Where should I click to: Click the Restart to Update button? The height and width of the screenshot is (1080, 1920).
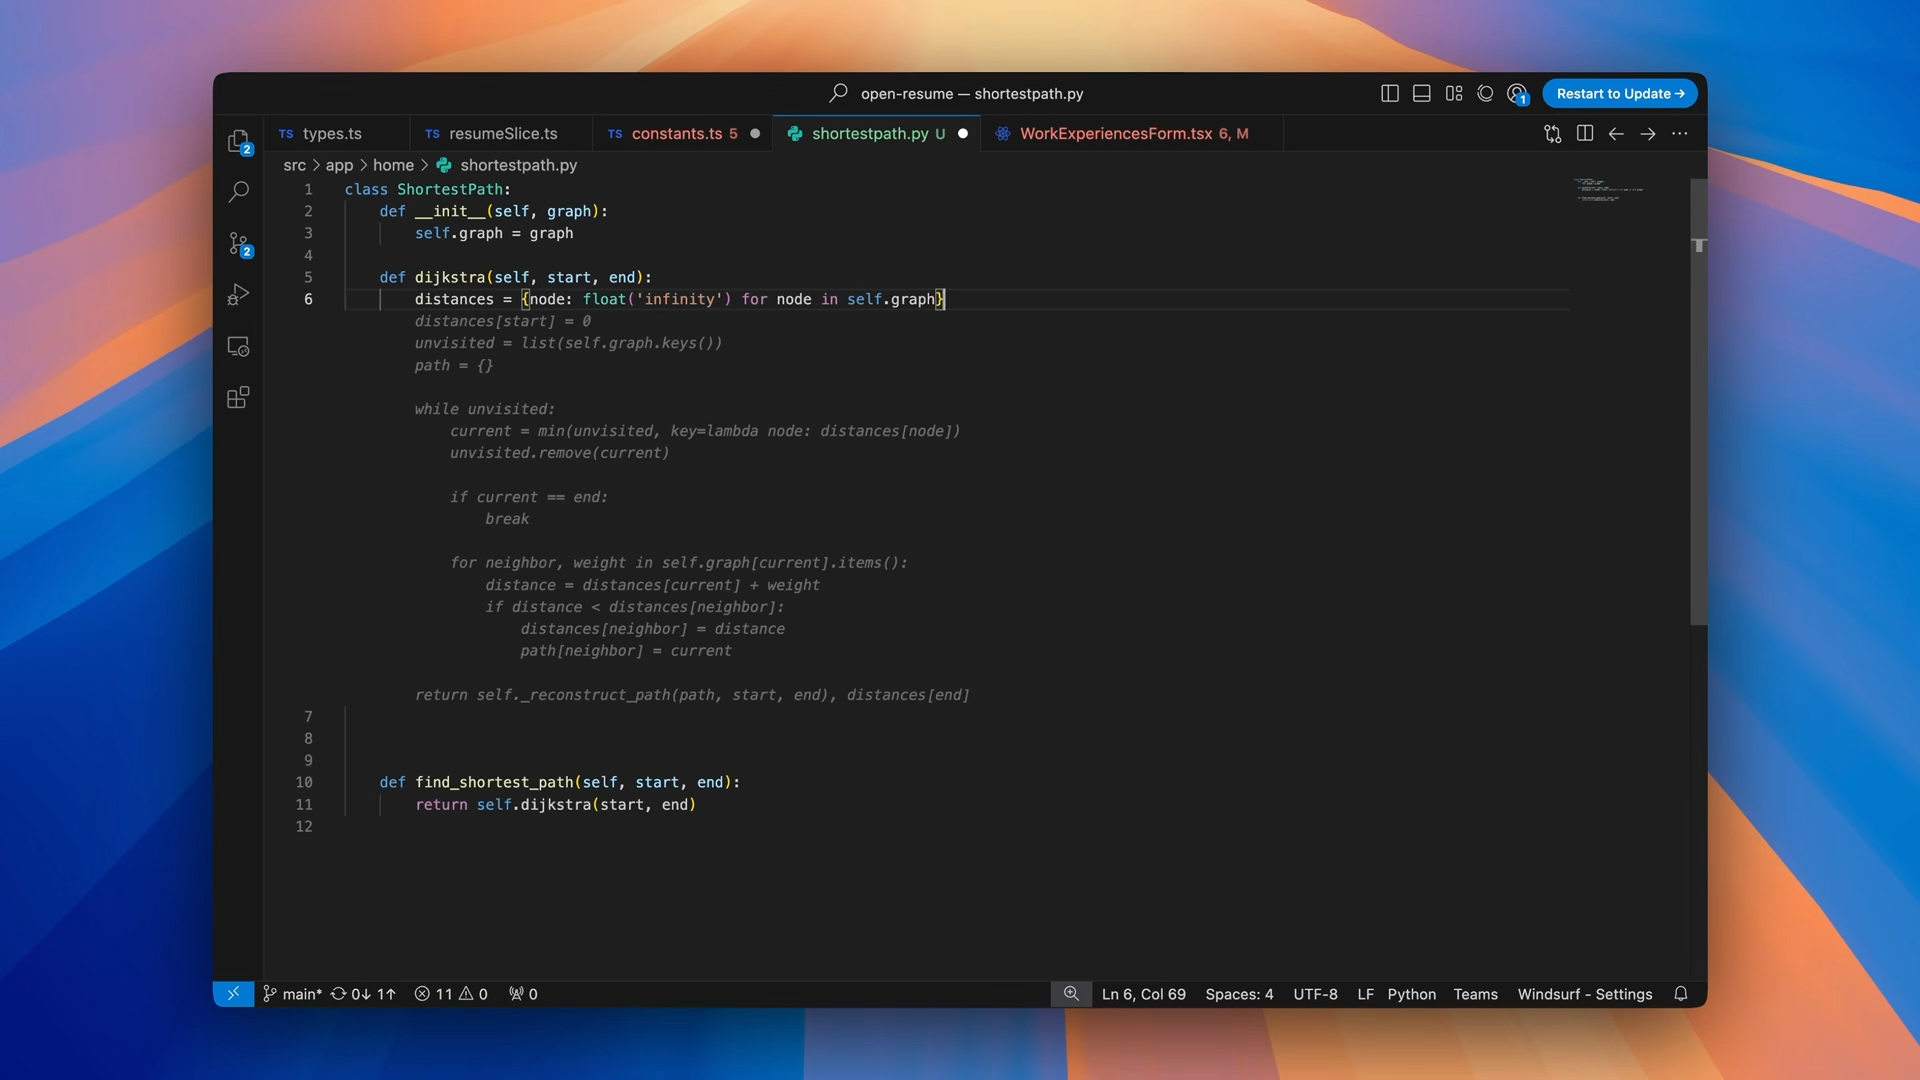(x=1619, y=93)
